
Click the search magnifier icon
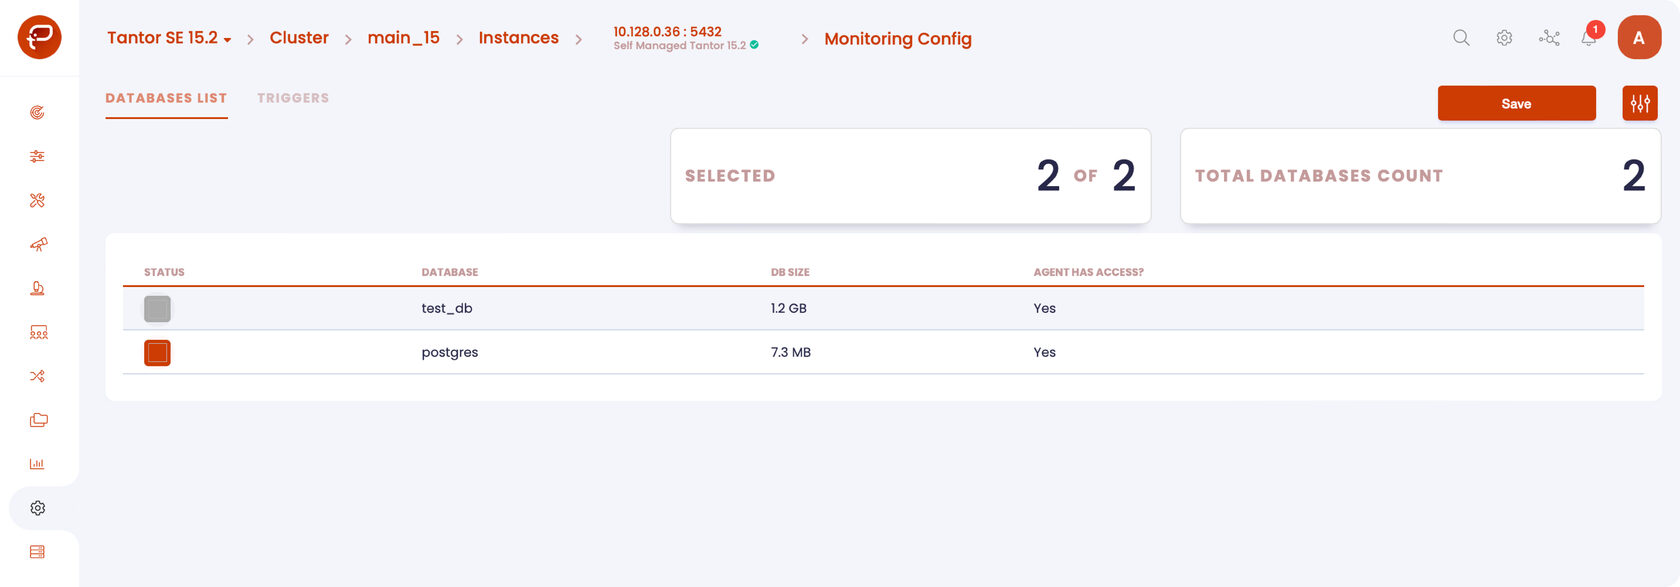[x=1461, y=38]
